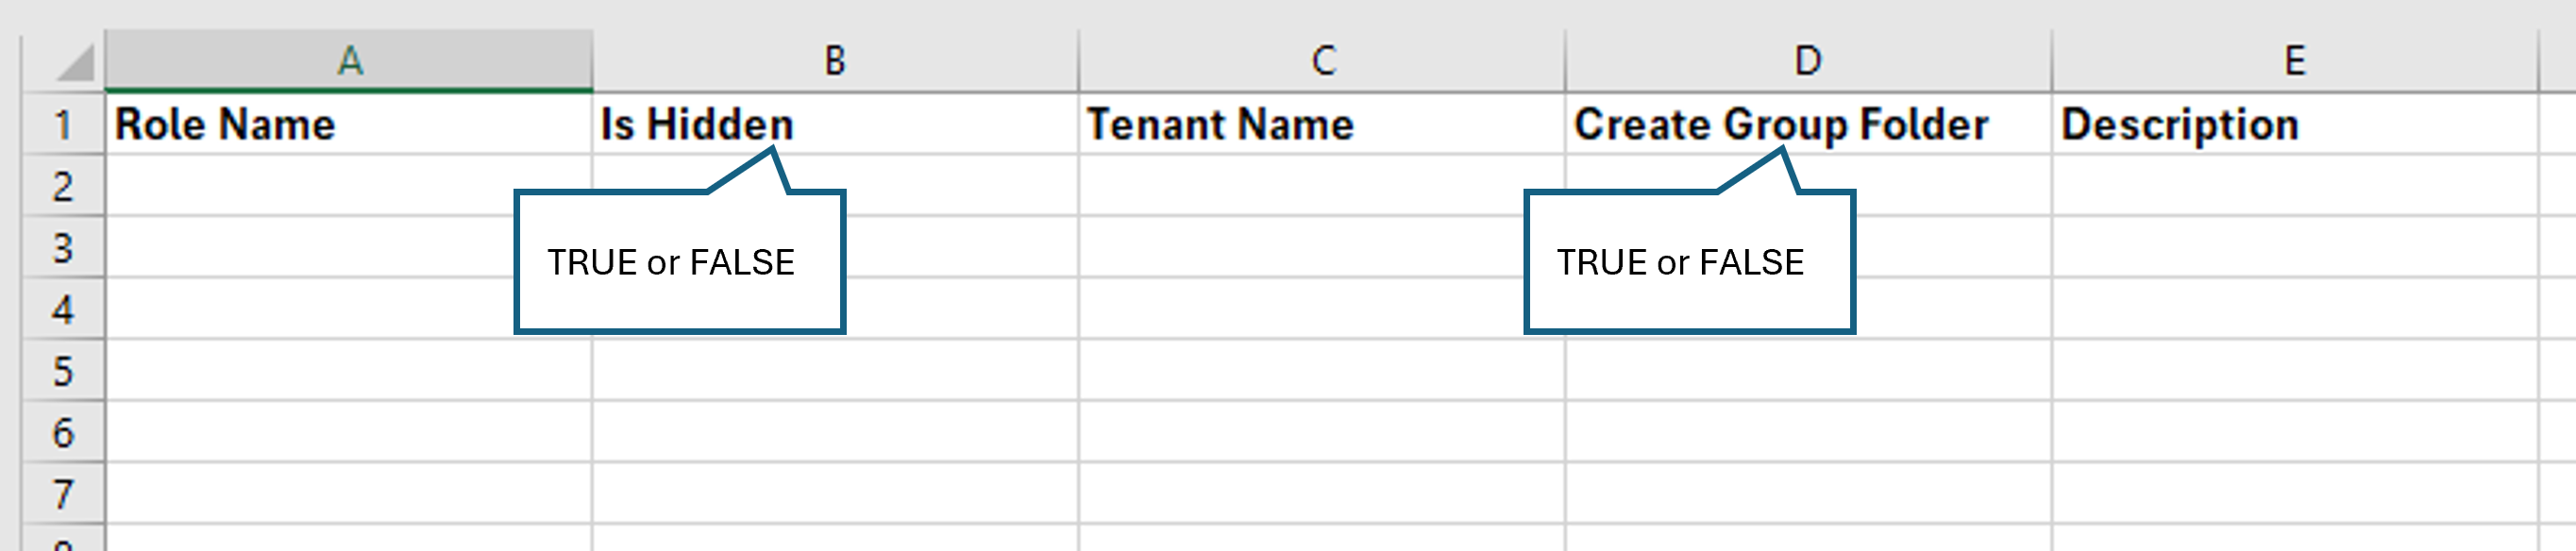This screenshot has height=551, width=2576.
Task: Select column D header
Action: tap(1808, 61)
